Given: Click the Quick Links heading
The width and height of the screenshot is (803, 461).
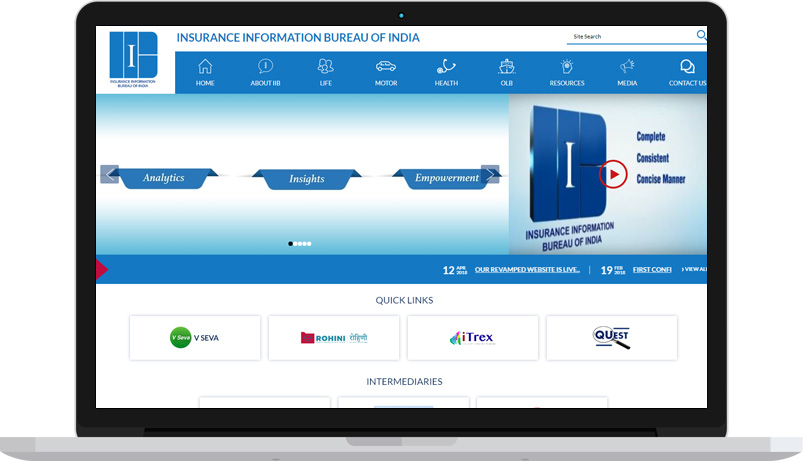Looking at the screenshot, I should 404,300.
